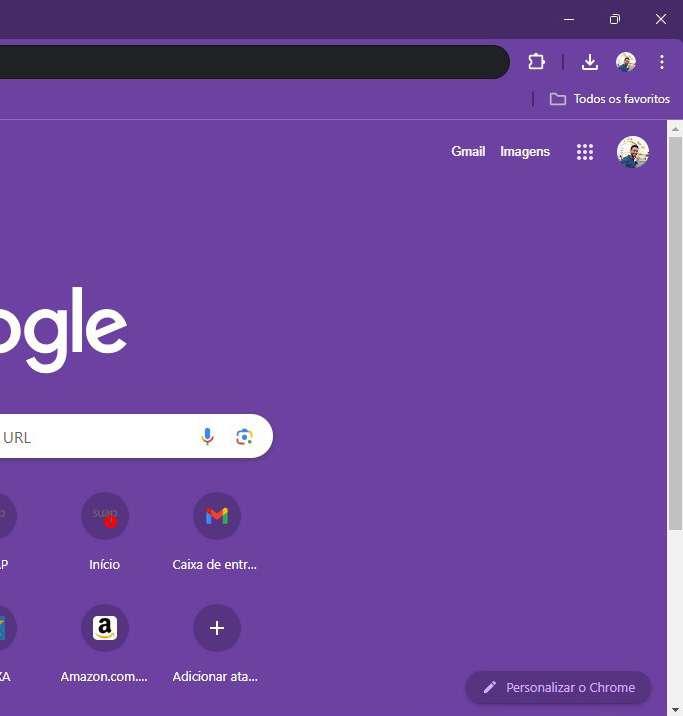Close the Chrome window
The height and width of the screenshot is (716, 683).
click(661, 19)
